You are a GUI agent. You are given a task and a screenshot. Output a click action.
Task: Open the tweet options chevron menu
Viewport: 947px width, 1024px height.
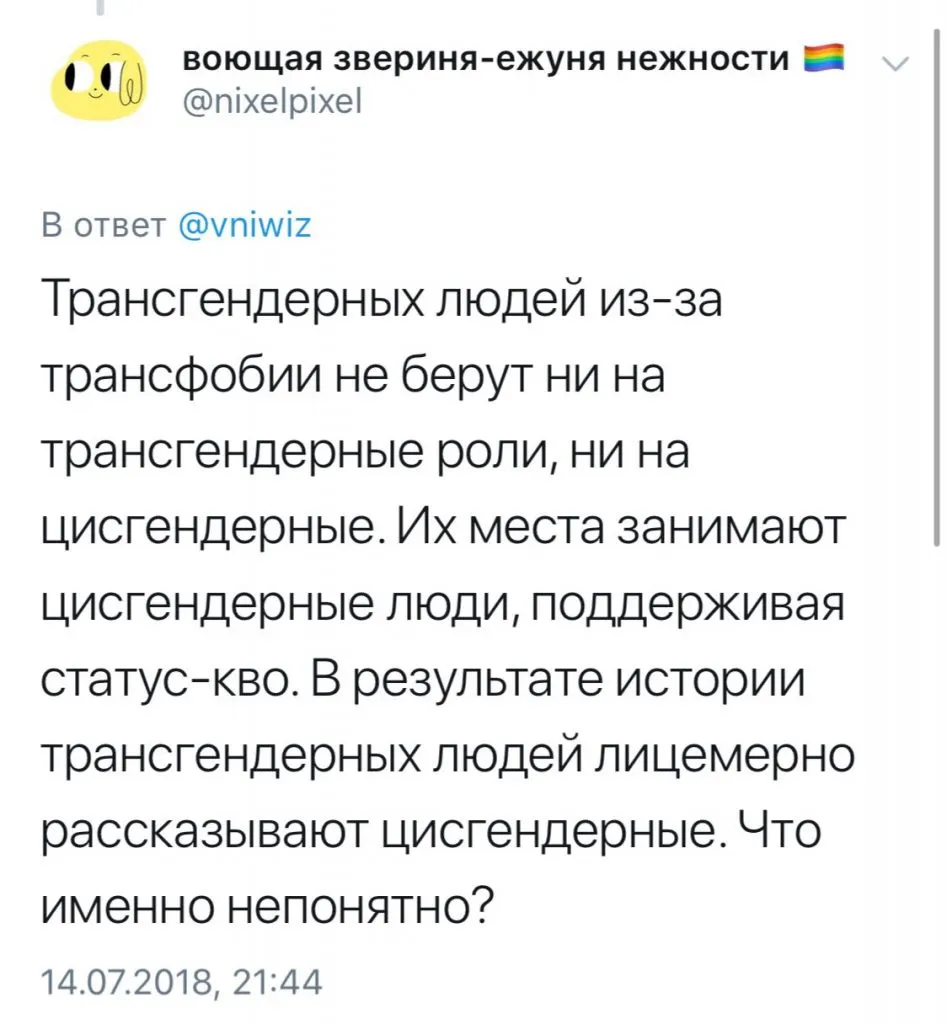[896, 62]
